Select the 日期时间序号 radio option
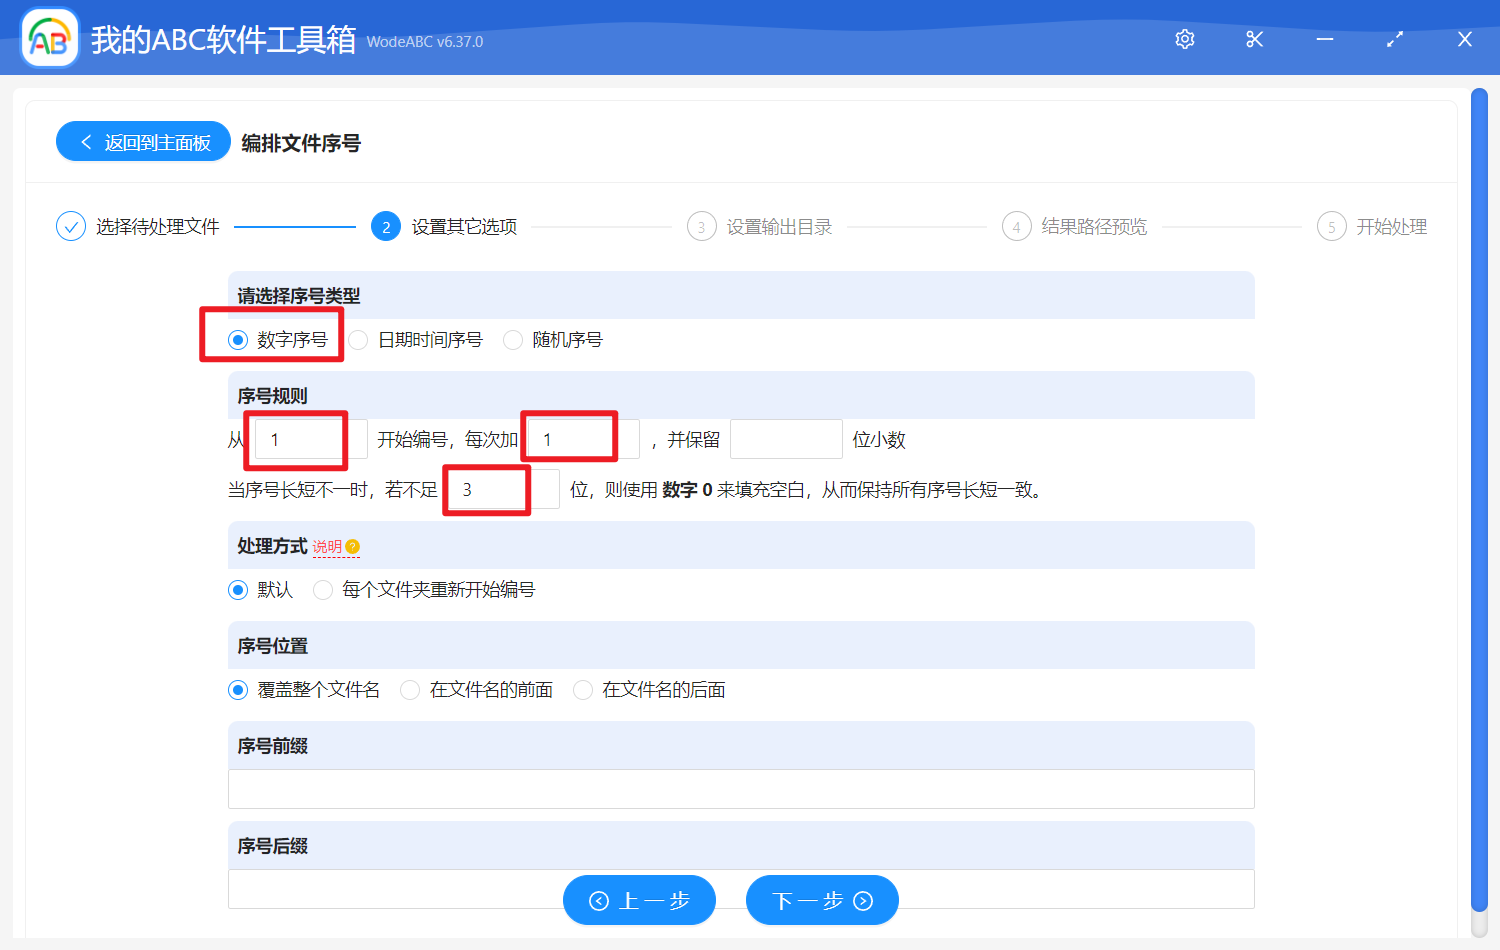Screen dimensions: 1500x950 click(359, 340)
